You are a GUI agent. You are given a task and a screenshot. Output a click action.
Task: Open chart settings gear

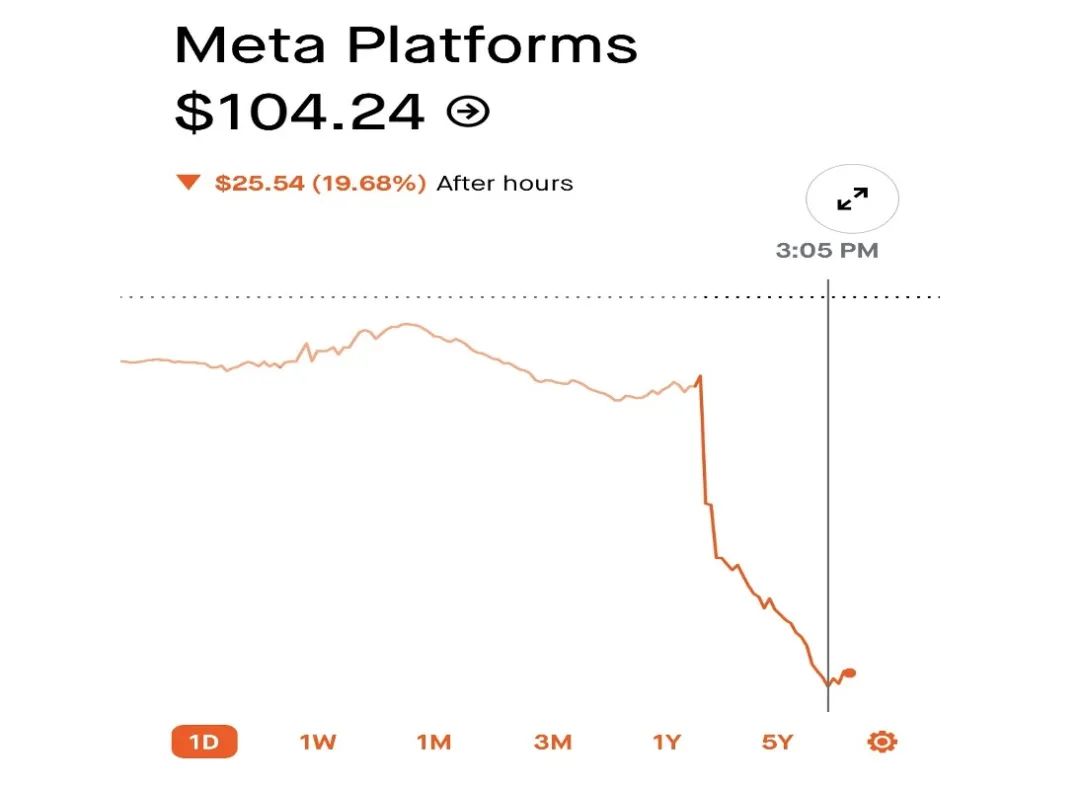[x=882, y=742]
